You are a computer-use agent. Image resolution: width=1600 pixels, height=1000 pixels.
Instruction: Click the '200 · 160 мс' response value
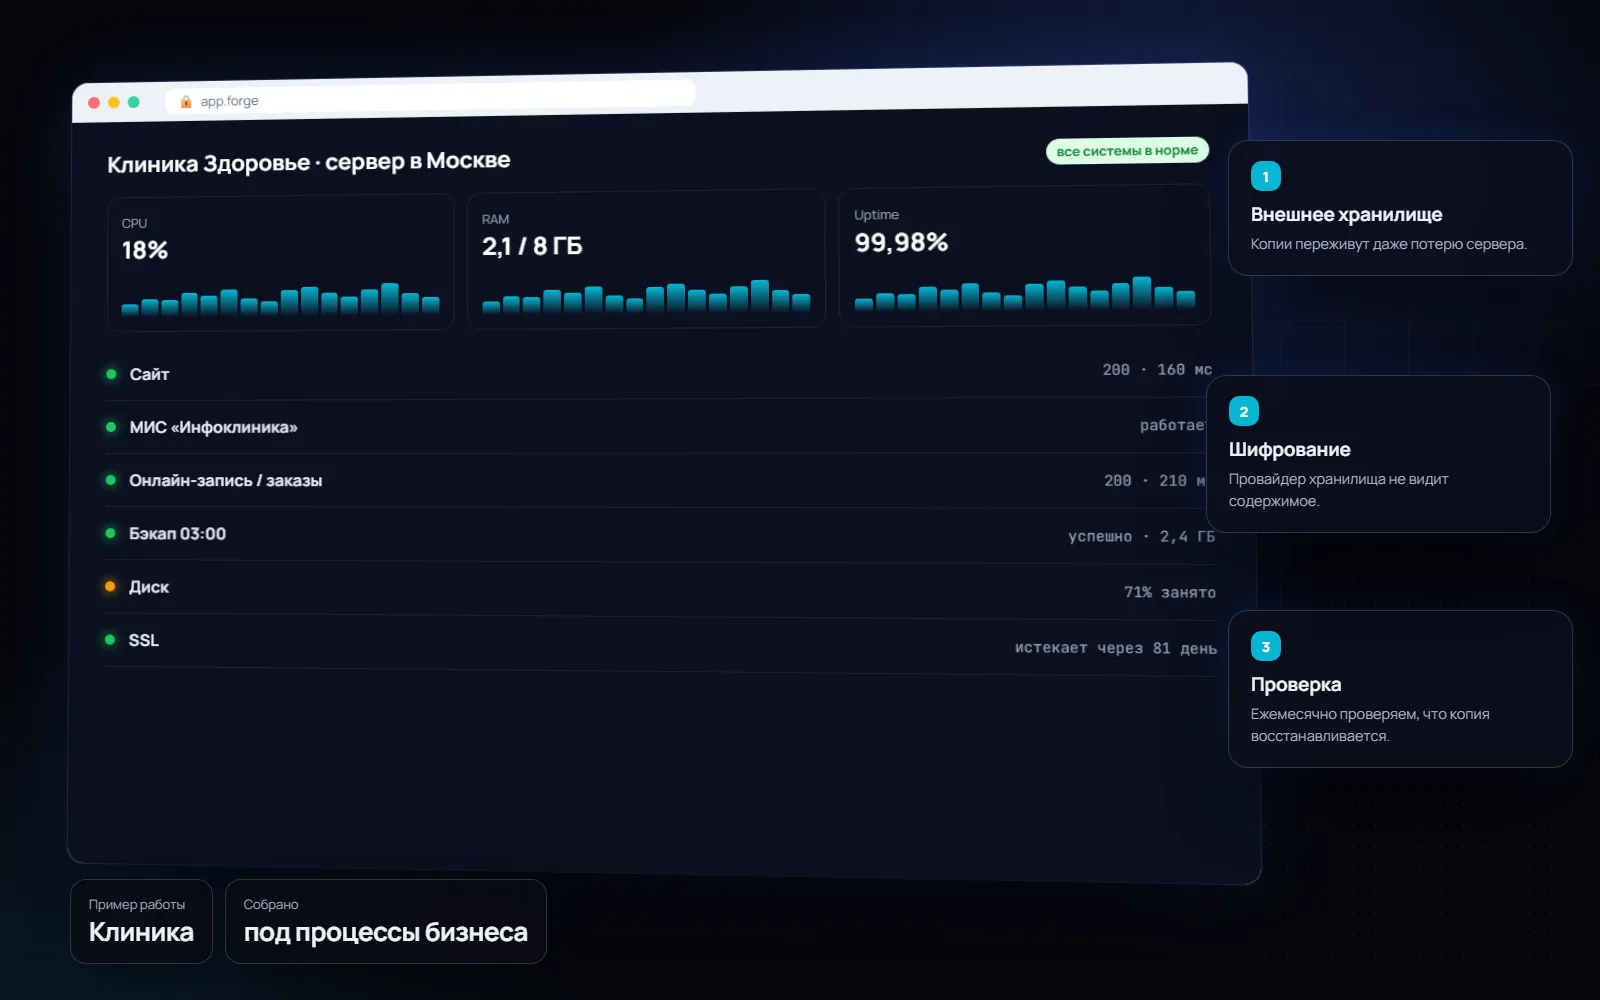click(1157, 370)
